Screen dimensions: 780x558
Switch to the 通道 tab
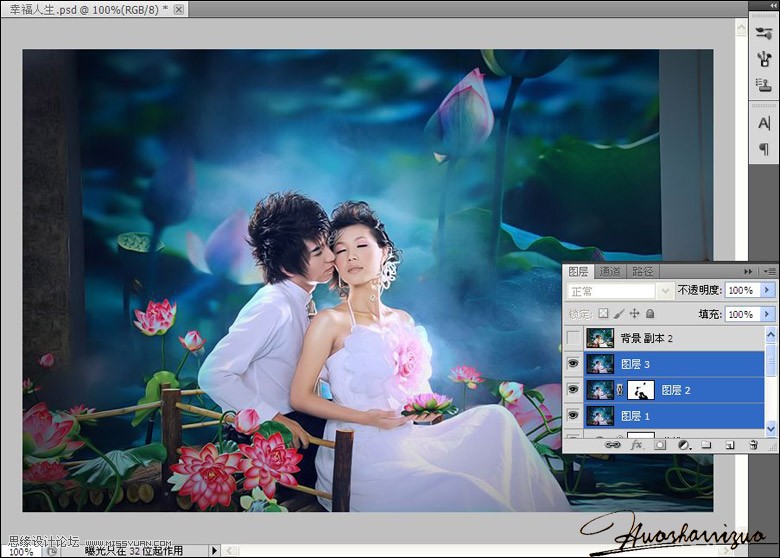coord(609,272)
